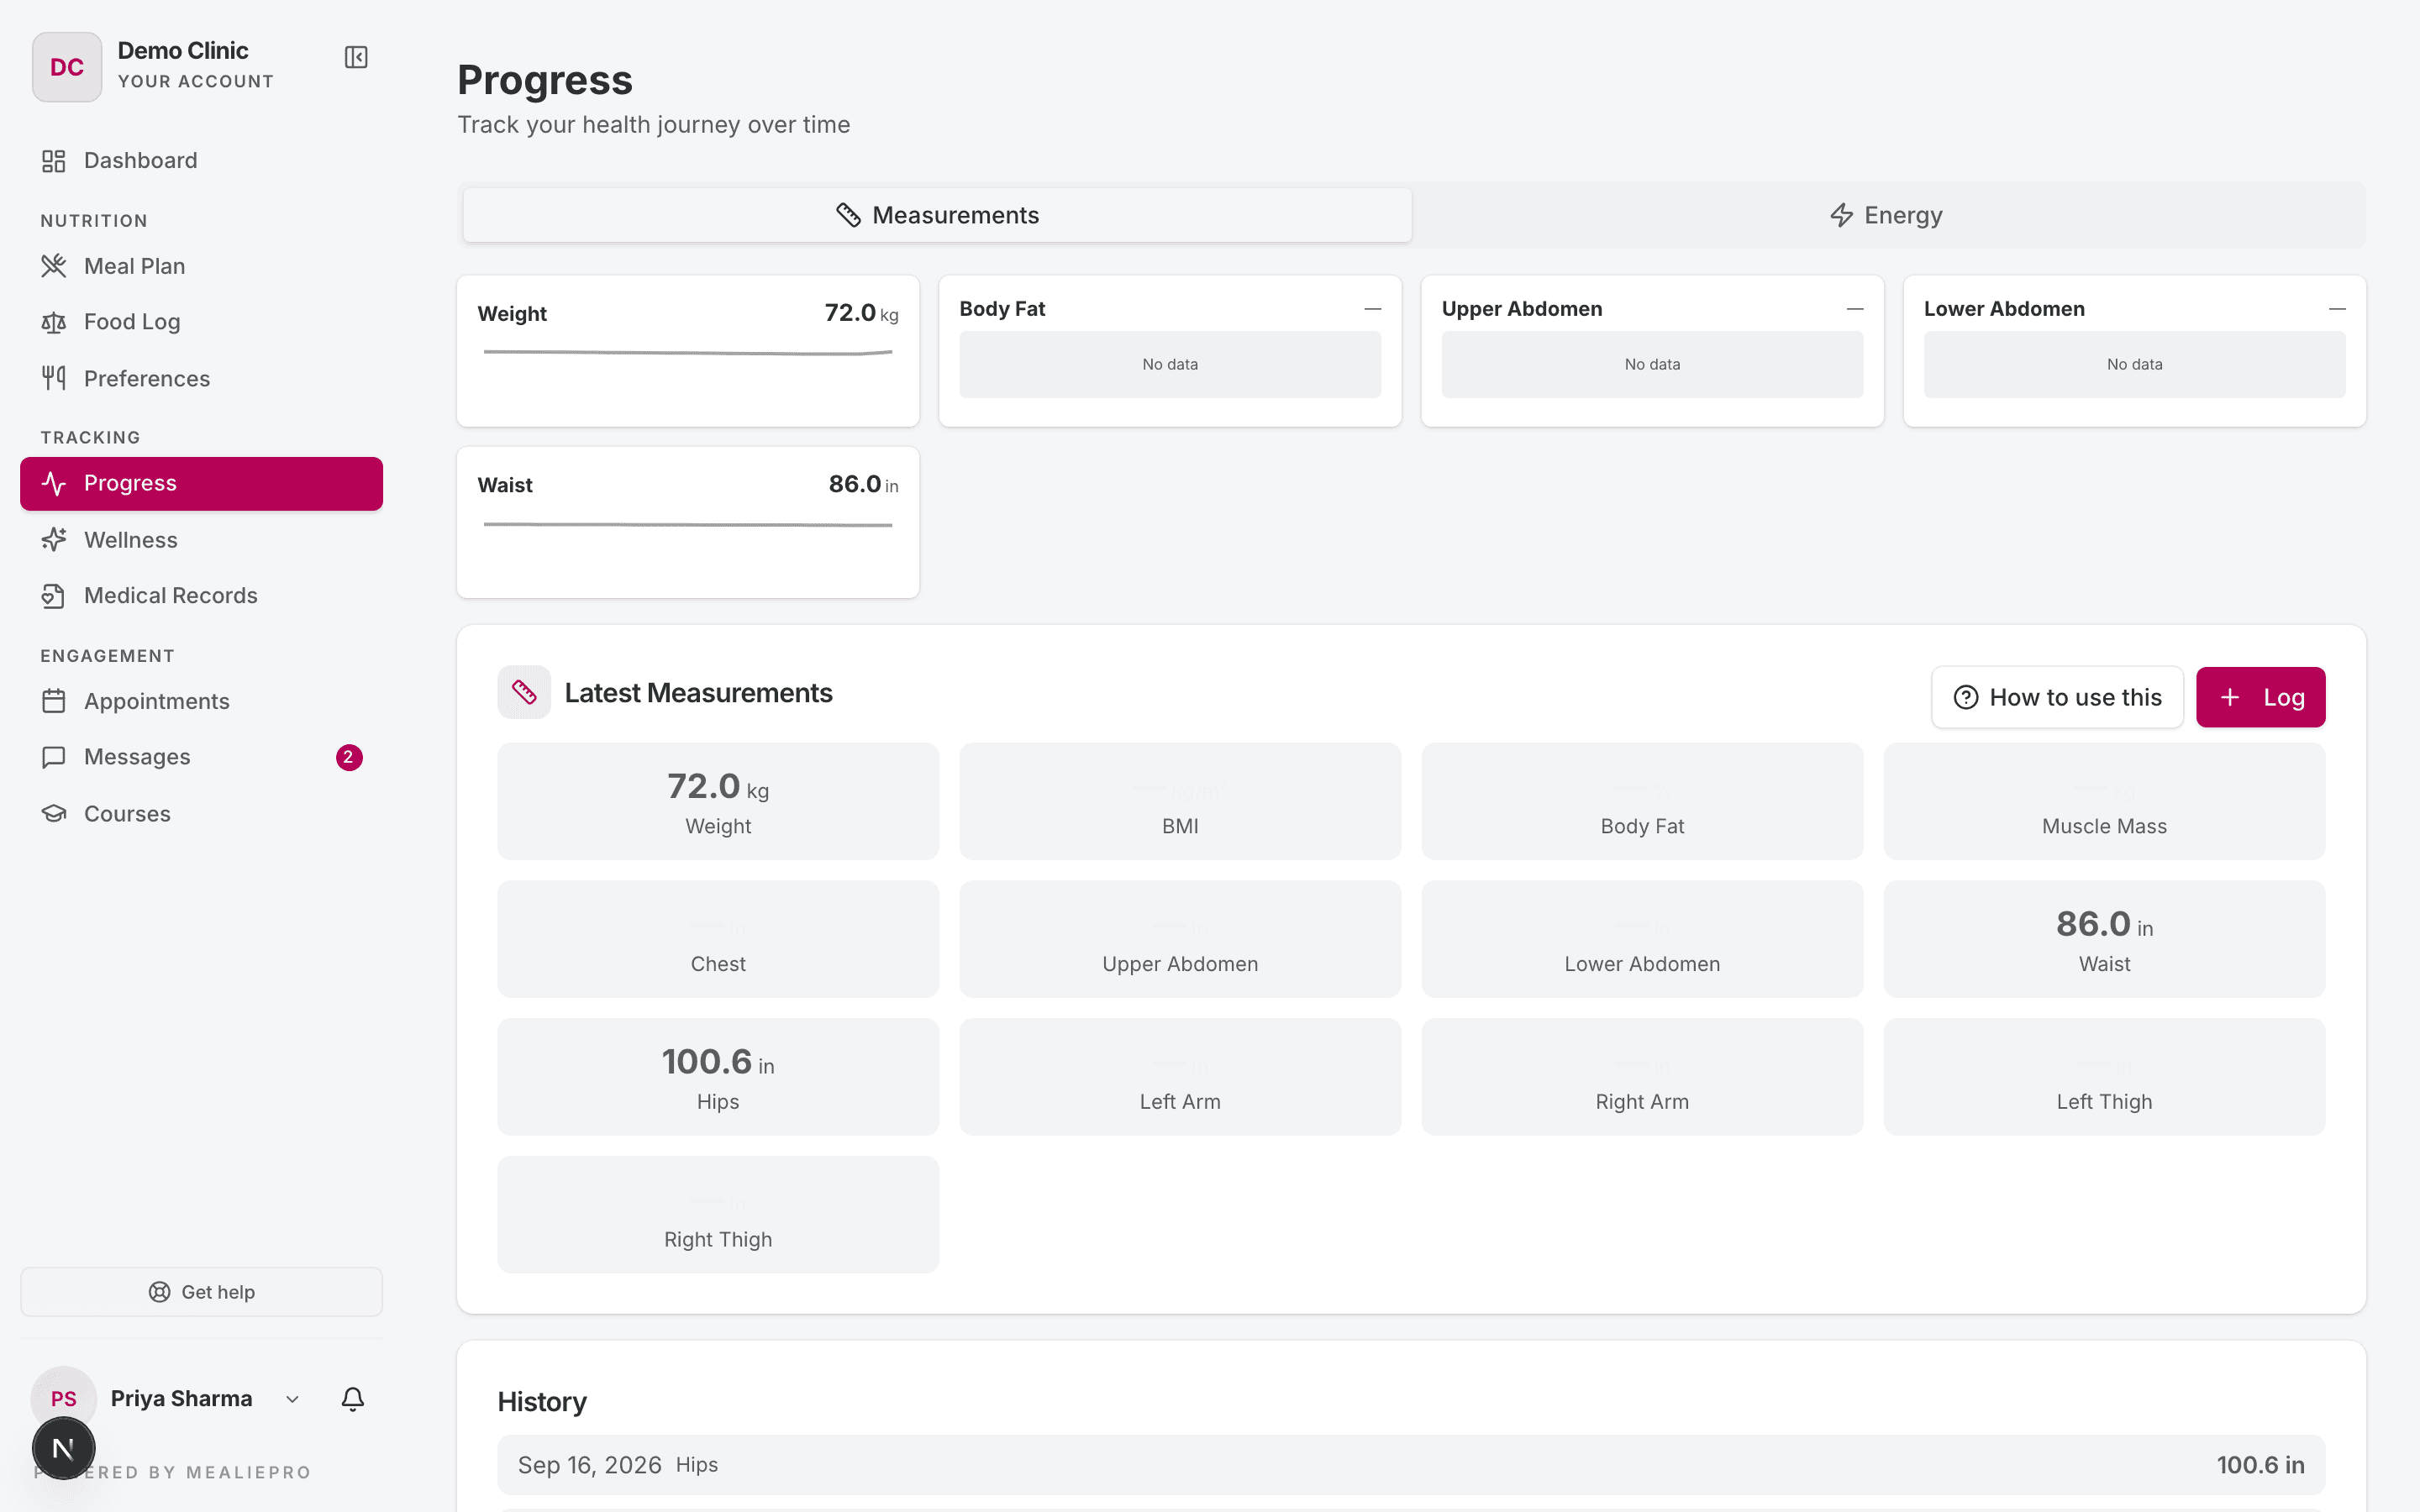2420x1512 pixels.
Task: Click the Wellness sparkle icon
Action: (54, 540)
